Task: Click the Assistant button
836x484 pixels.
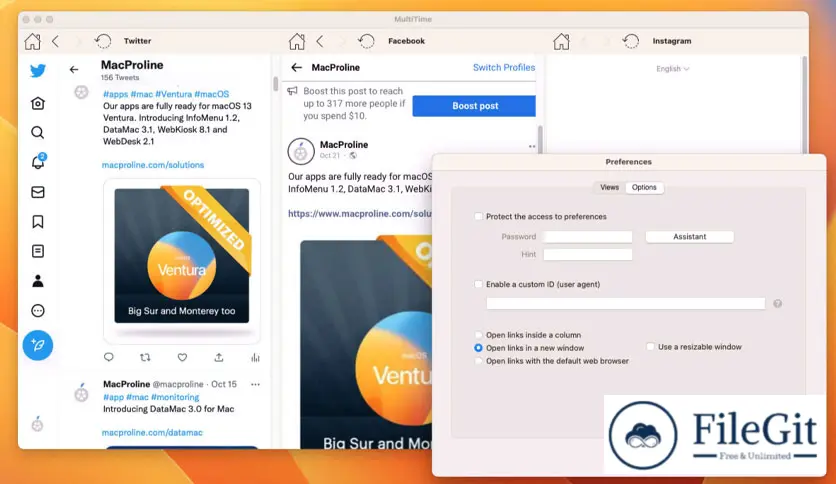Action: (689, 237)
